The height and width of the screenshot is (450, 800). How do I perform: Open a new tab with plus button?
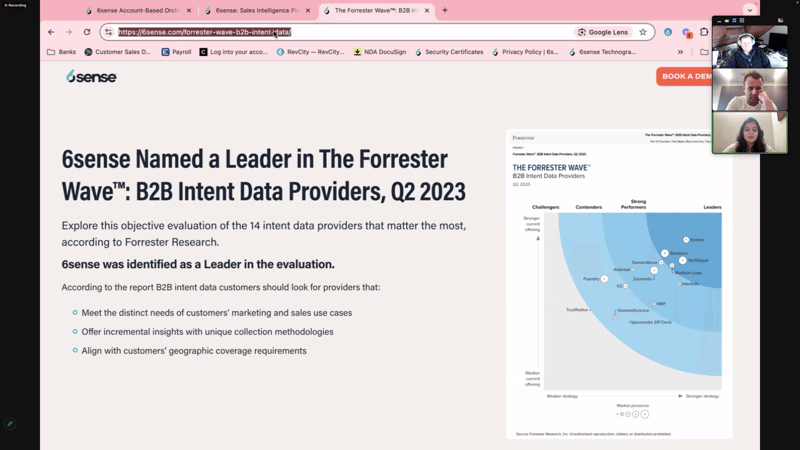pos(445,10)
